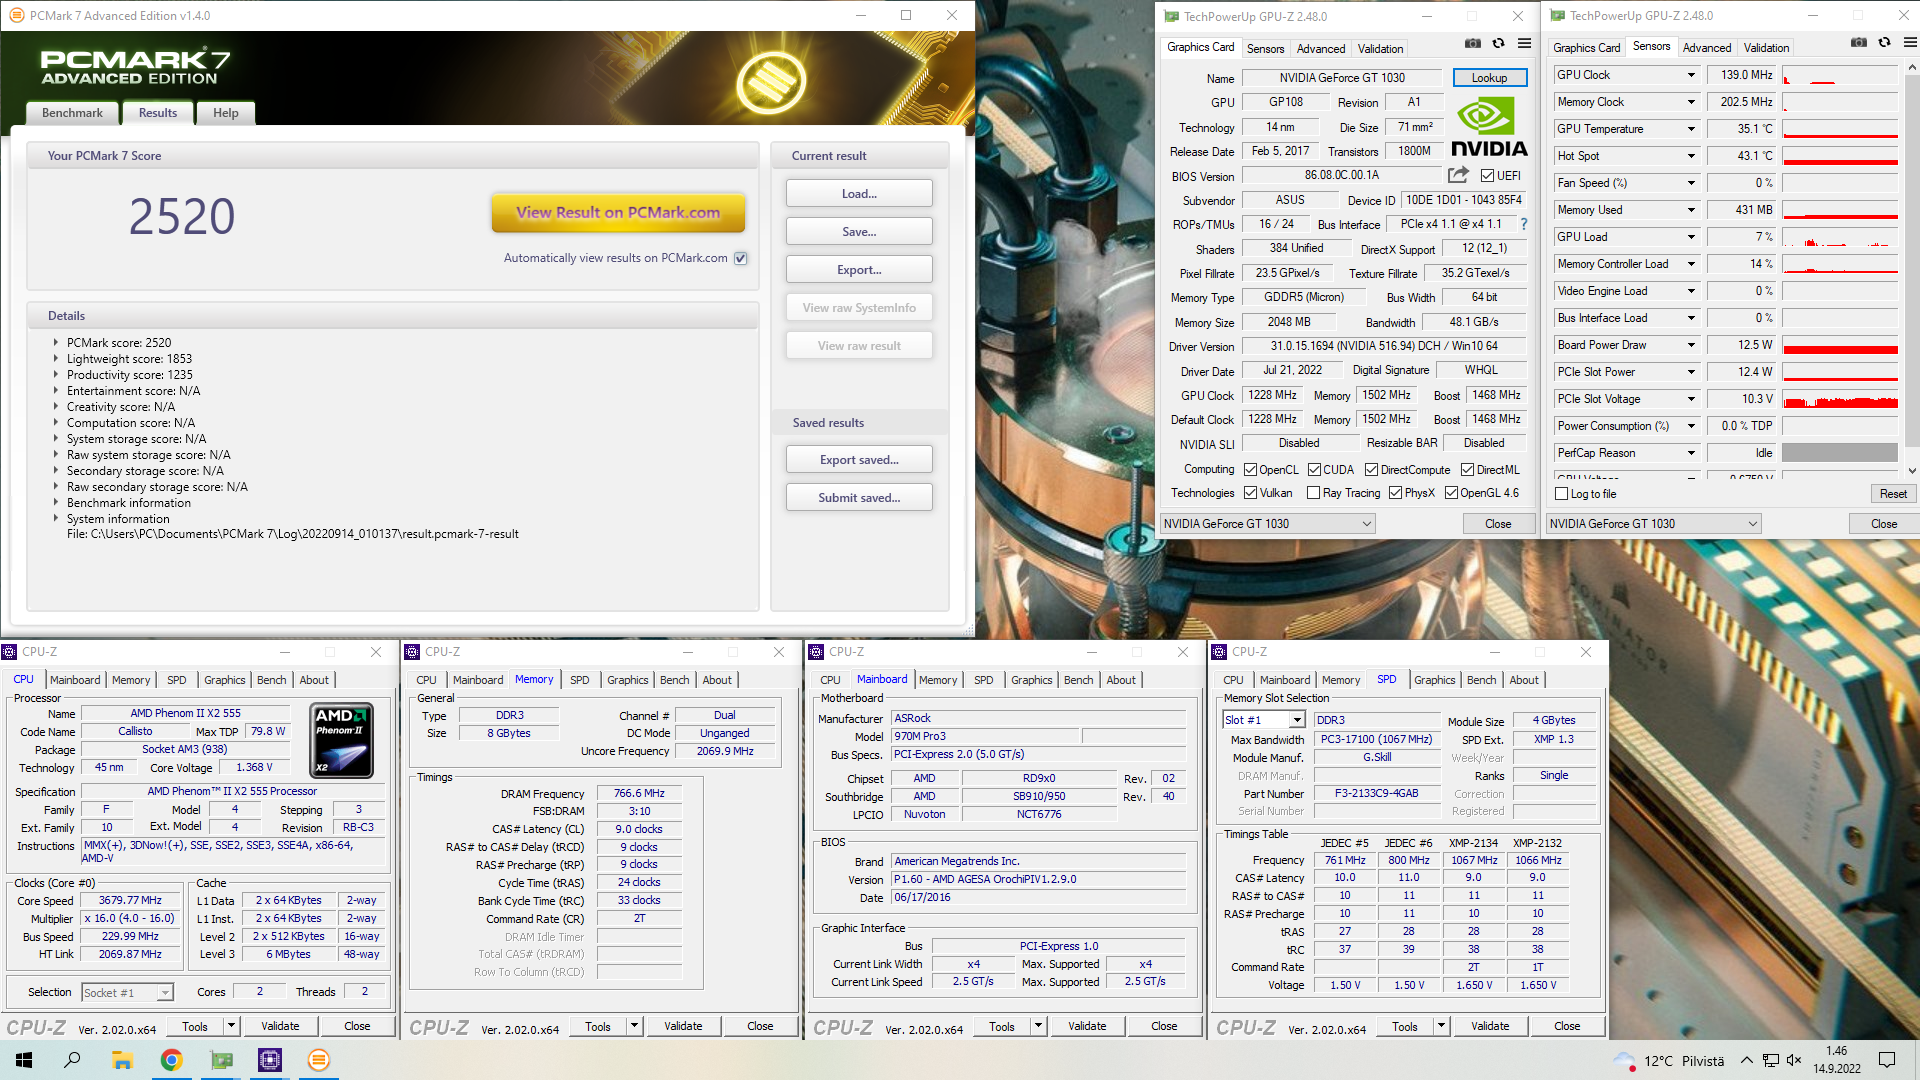This screenshot has width=1920, height=1080.
Task: Click the Lookup button in GPU-Z
Action: [x=1489, y=78]
